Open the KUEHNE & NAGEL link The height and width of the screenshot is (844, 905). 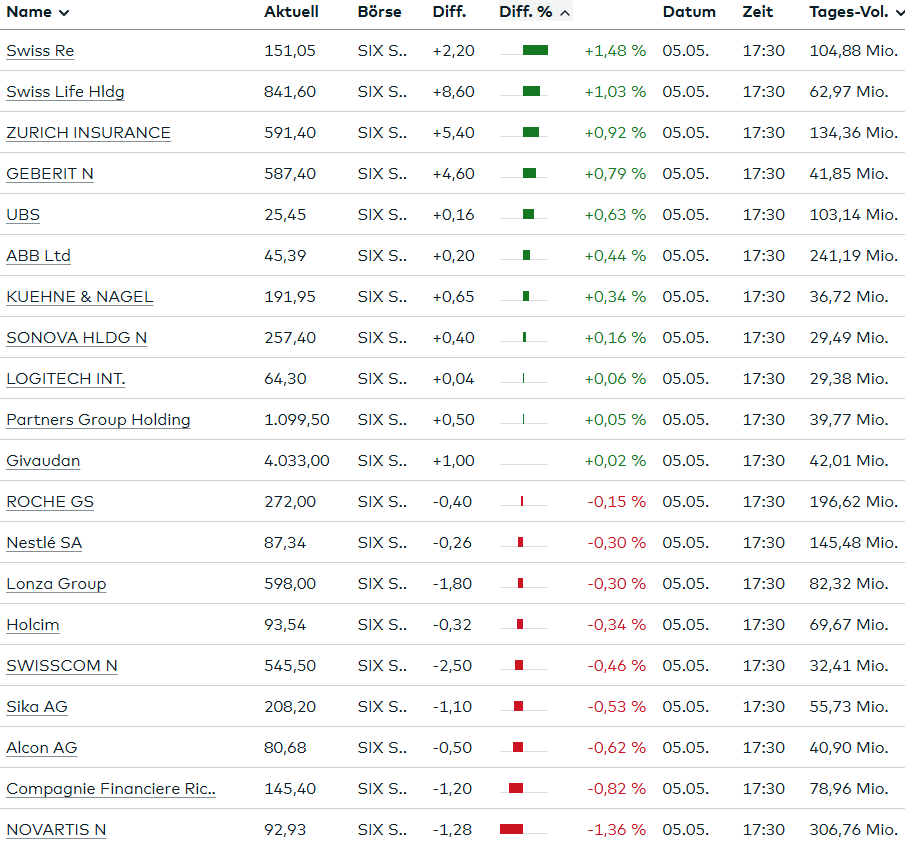click(x=80, y=297)
